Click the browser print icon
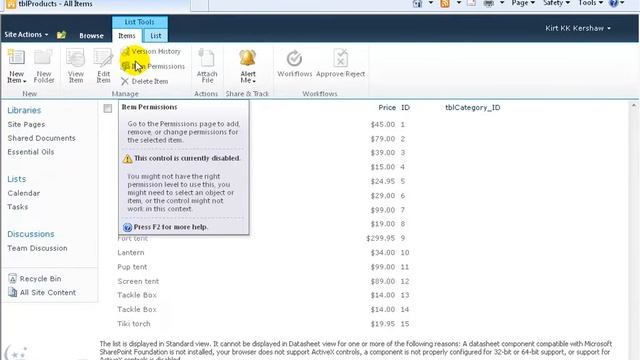Image resolution: width=640 pixels, height=360 pixels. [x=489, y=3]
